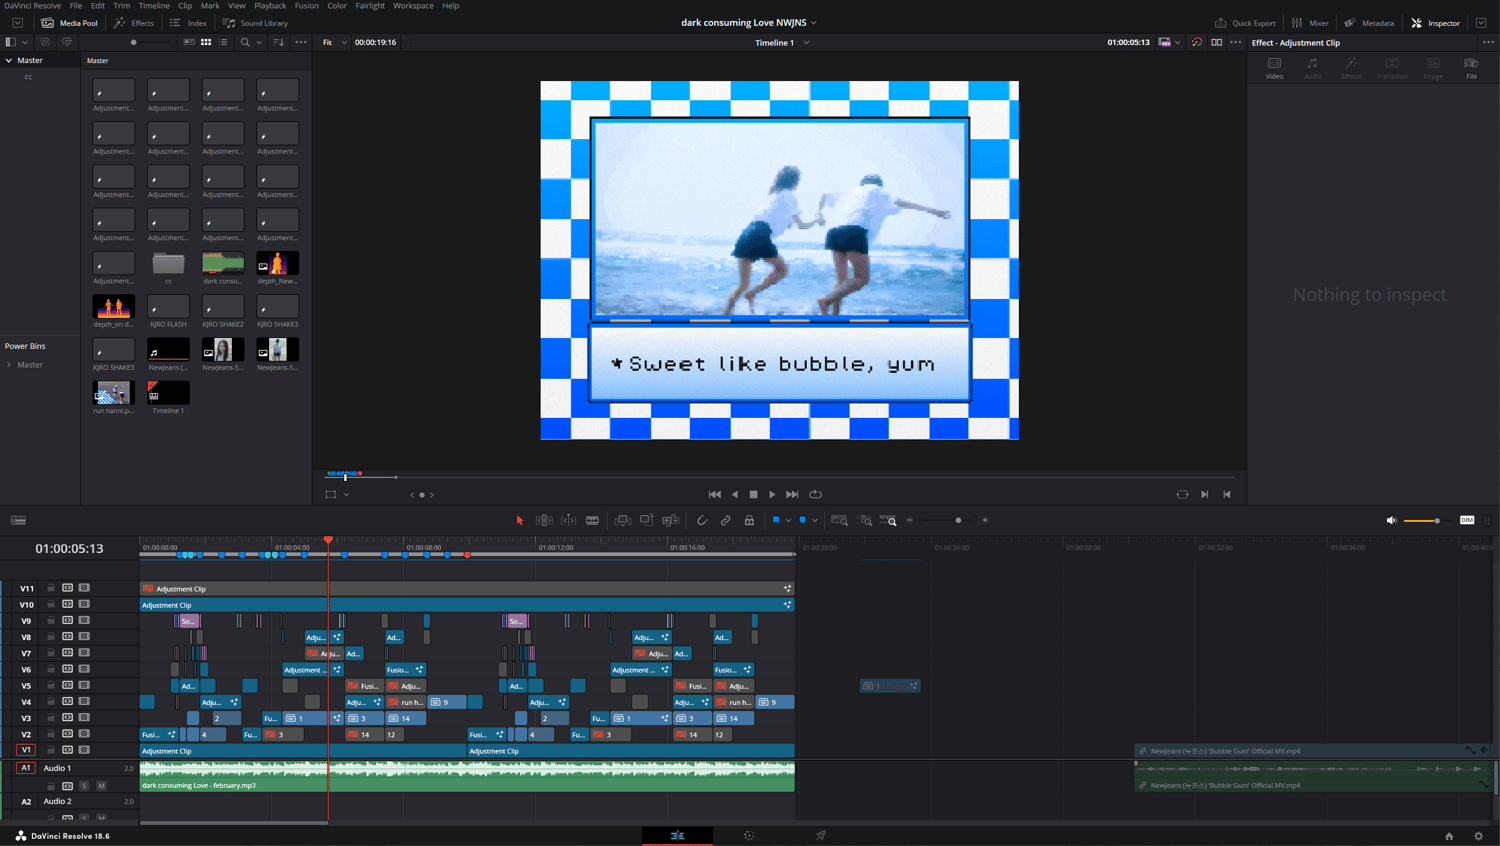1500x846 pixels.
Task: Click the Marker icon in timeline toolbar
Action: point(802,520)
